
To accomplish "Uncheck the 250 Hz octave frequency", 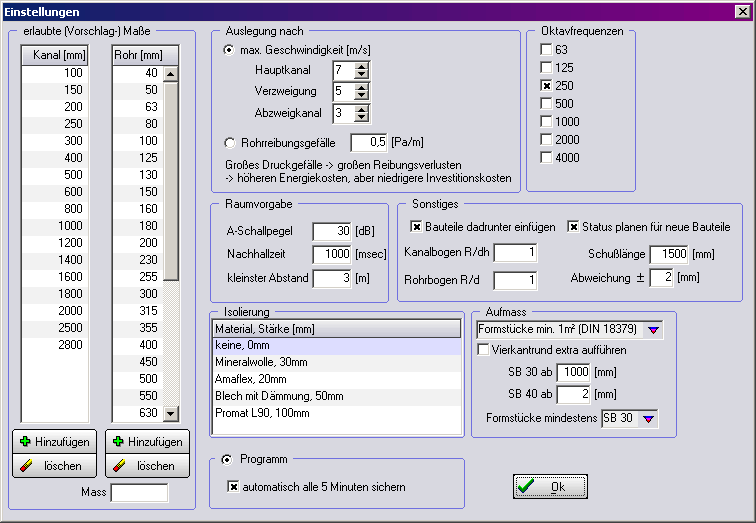I will 546,85.
